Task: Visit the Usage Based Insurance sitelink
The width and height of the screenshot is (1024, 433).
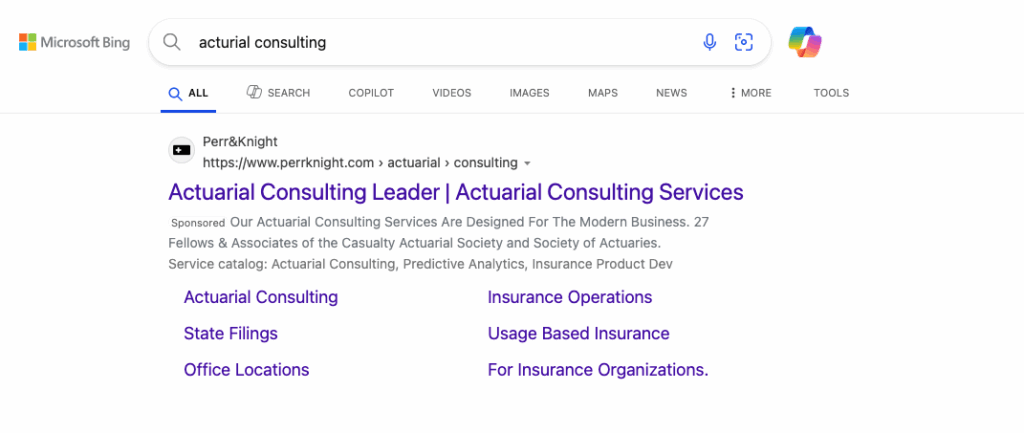Action: 579,334
